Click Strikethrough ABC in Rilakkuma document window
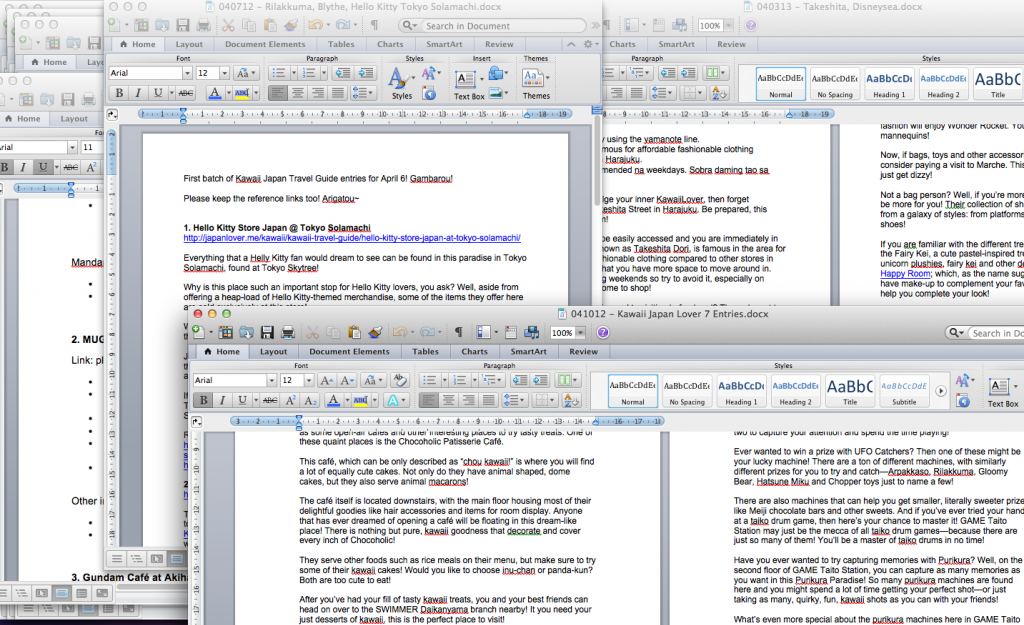 185,93
